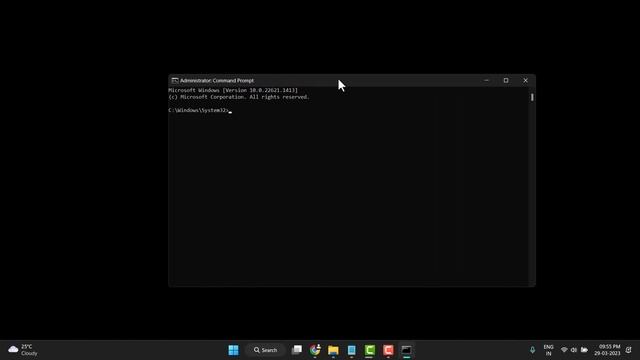Open notifications bell icon in the tray
Viewport: 640px width, 360px height.
[629, 350]
